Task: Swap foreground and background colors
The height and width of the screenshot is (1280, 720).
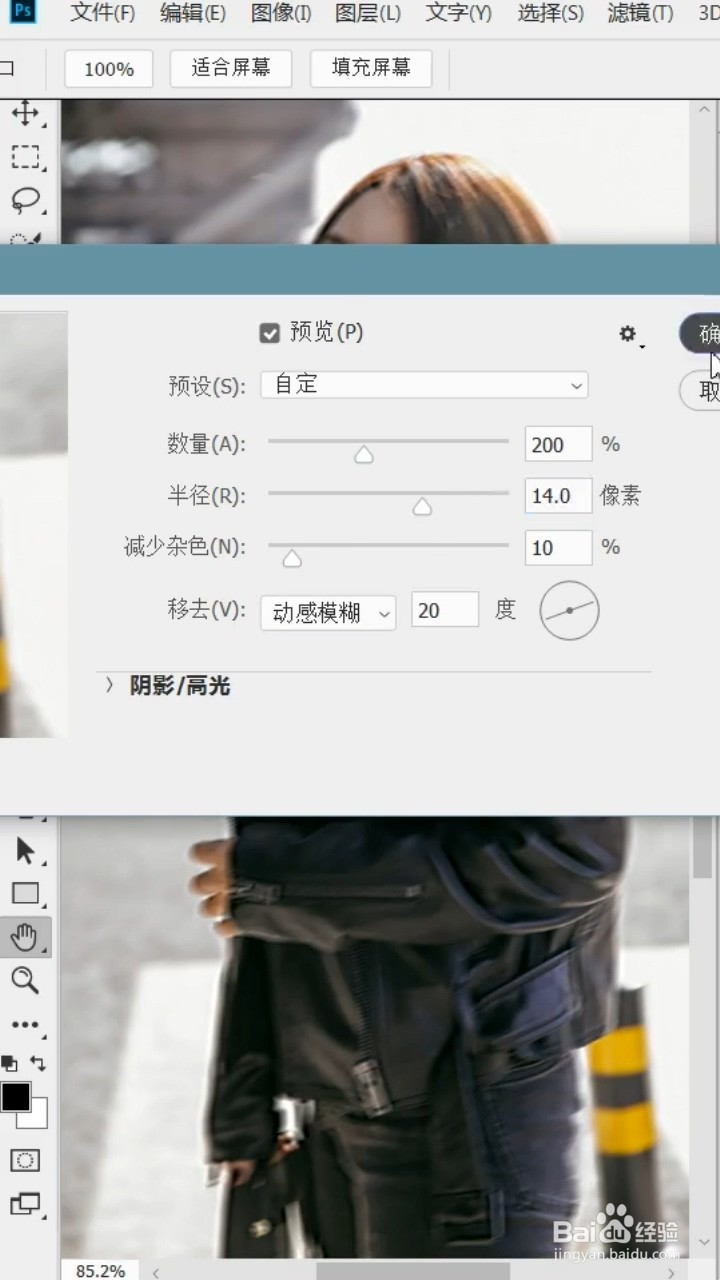Action: tap(38, 1063)
